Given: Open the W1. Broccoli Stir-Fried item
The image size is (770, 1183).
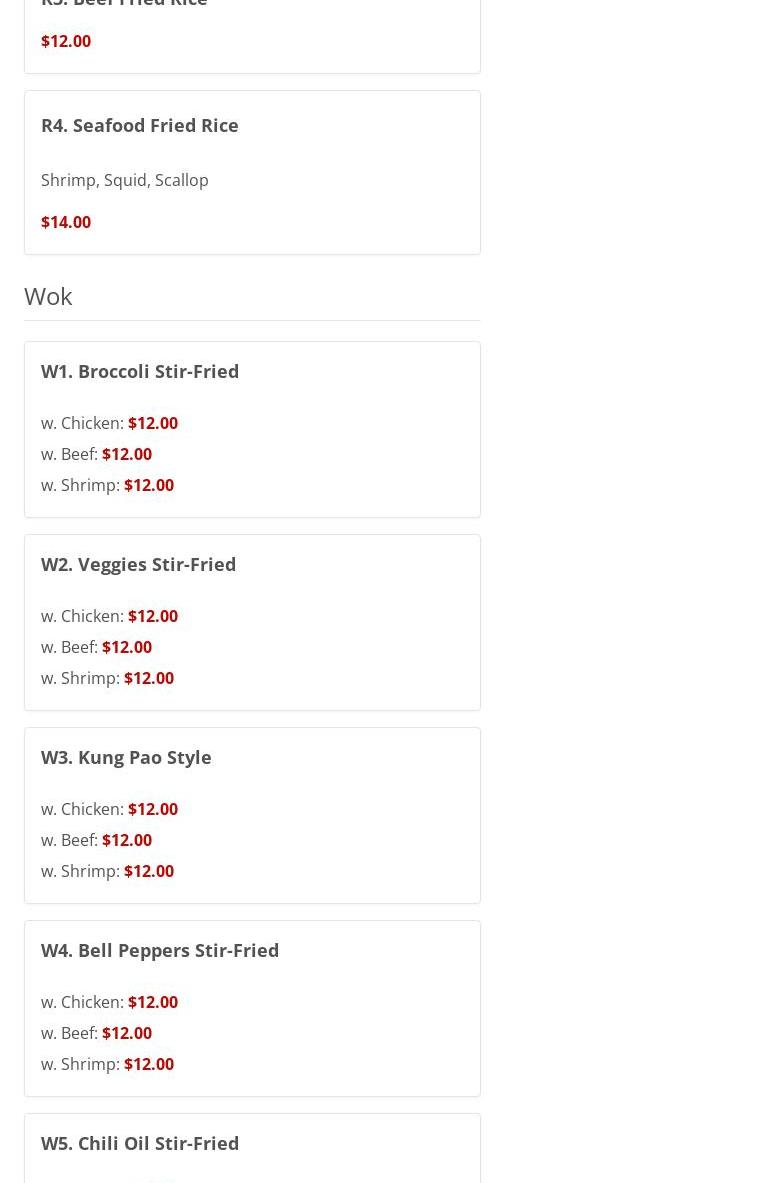Looking at the screenshot, I should (x=140, y=371).
